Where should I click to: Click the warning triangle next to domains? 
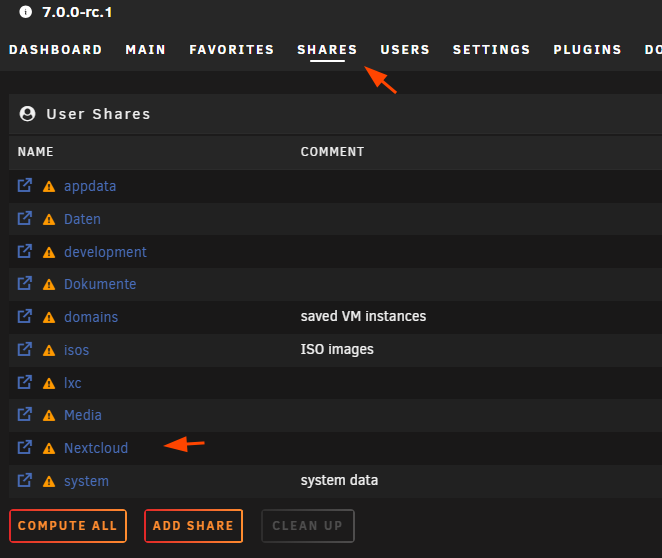tap(49, 317)
